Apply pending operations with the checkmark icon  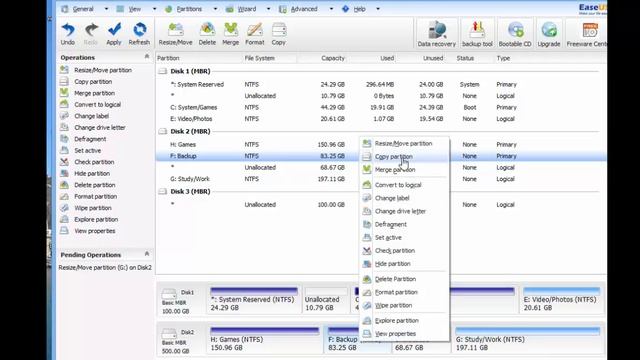pos(114,34)
